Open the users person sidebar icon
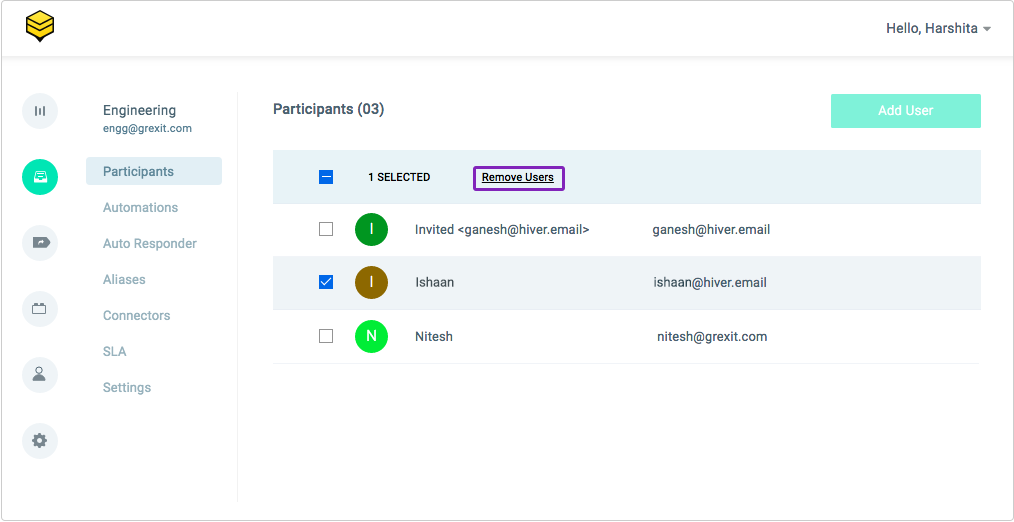 tap(40, 375)
